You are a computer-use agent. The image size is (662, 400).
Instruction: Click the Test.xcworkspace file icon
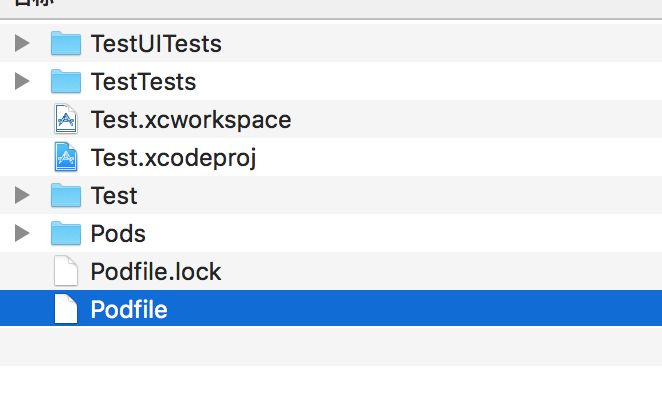pyautogui.click(x=65, y=120)
